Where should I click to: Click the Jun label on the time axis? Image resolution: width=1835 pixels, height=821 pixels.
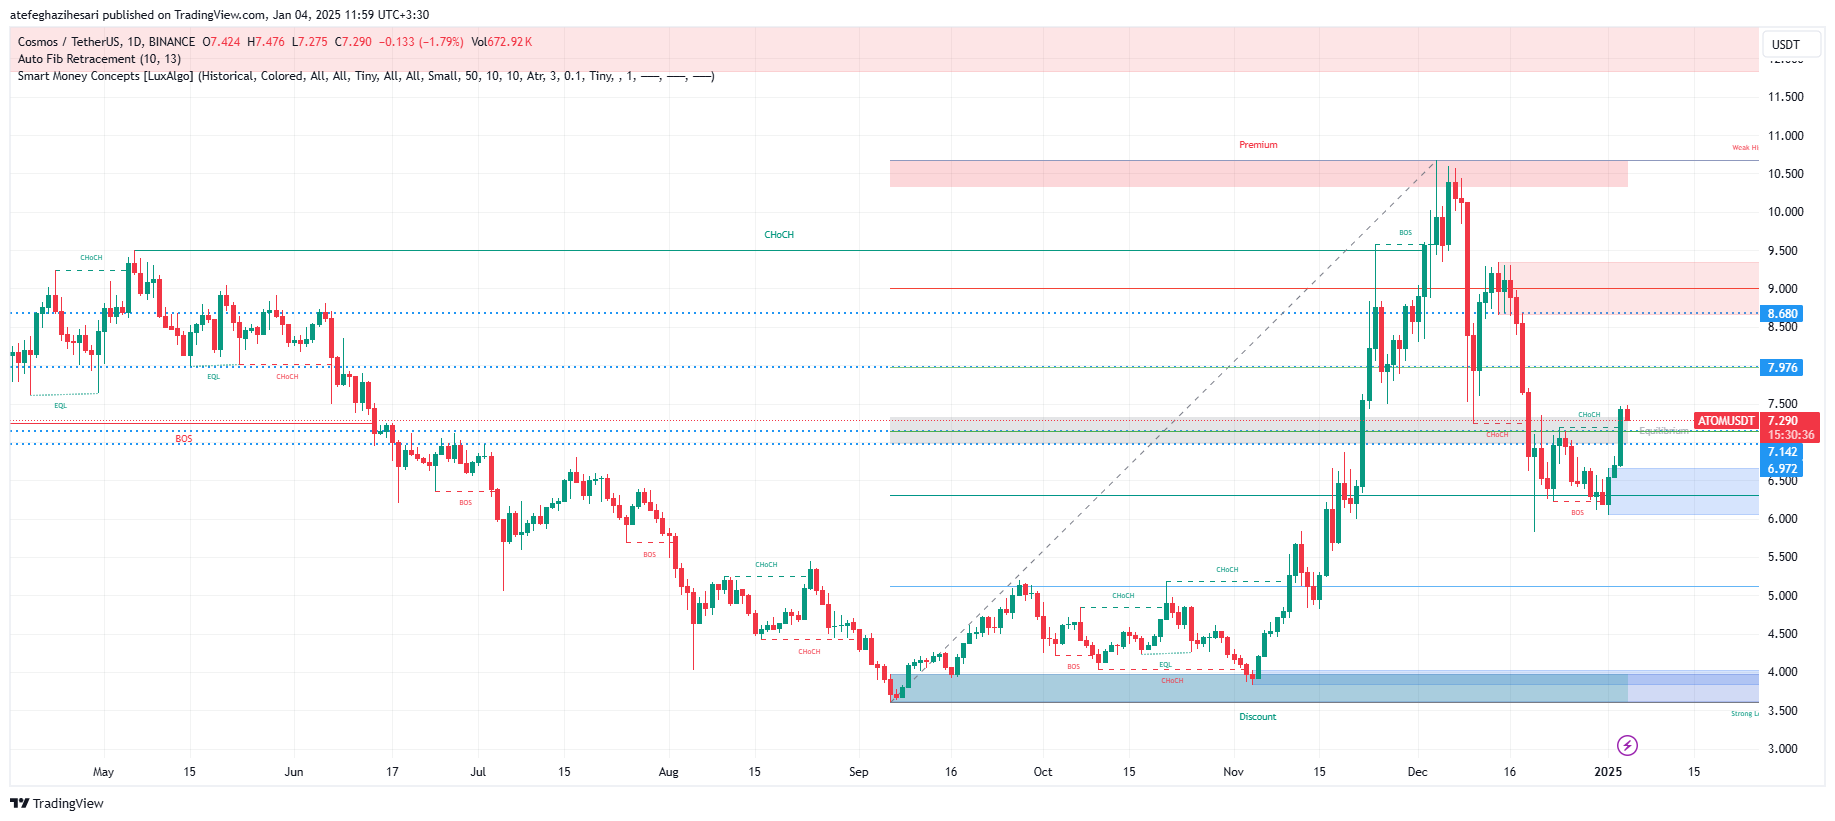tap(293, 772)
